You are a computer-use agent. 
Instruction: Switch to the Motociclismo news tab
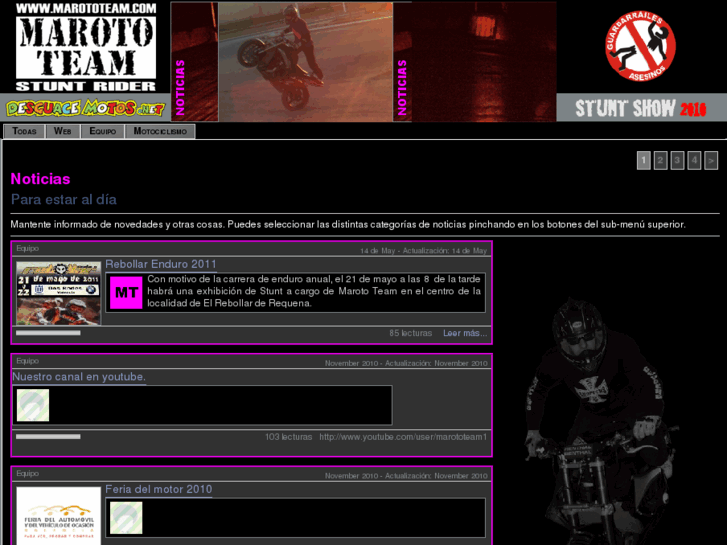[x=160, y=131]
